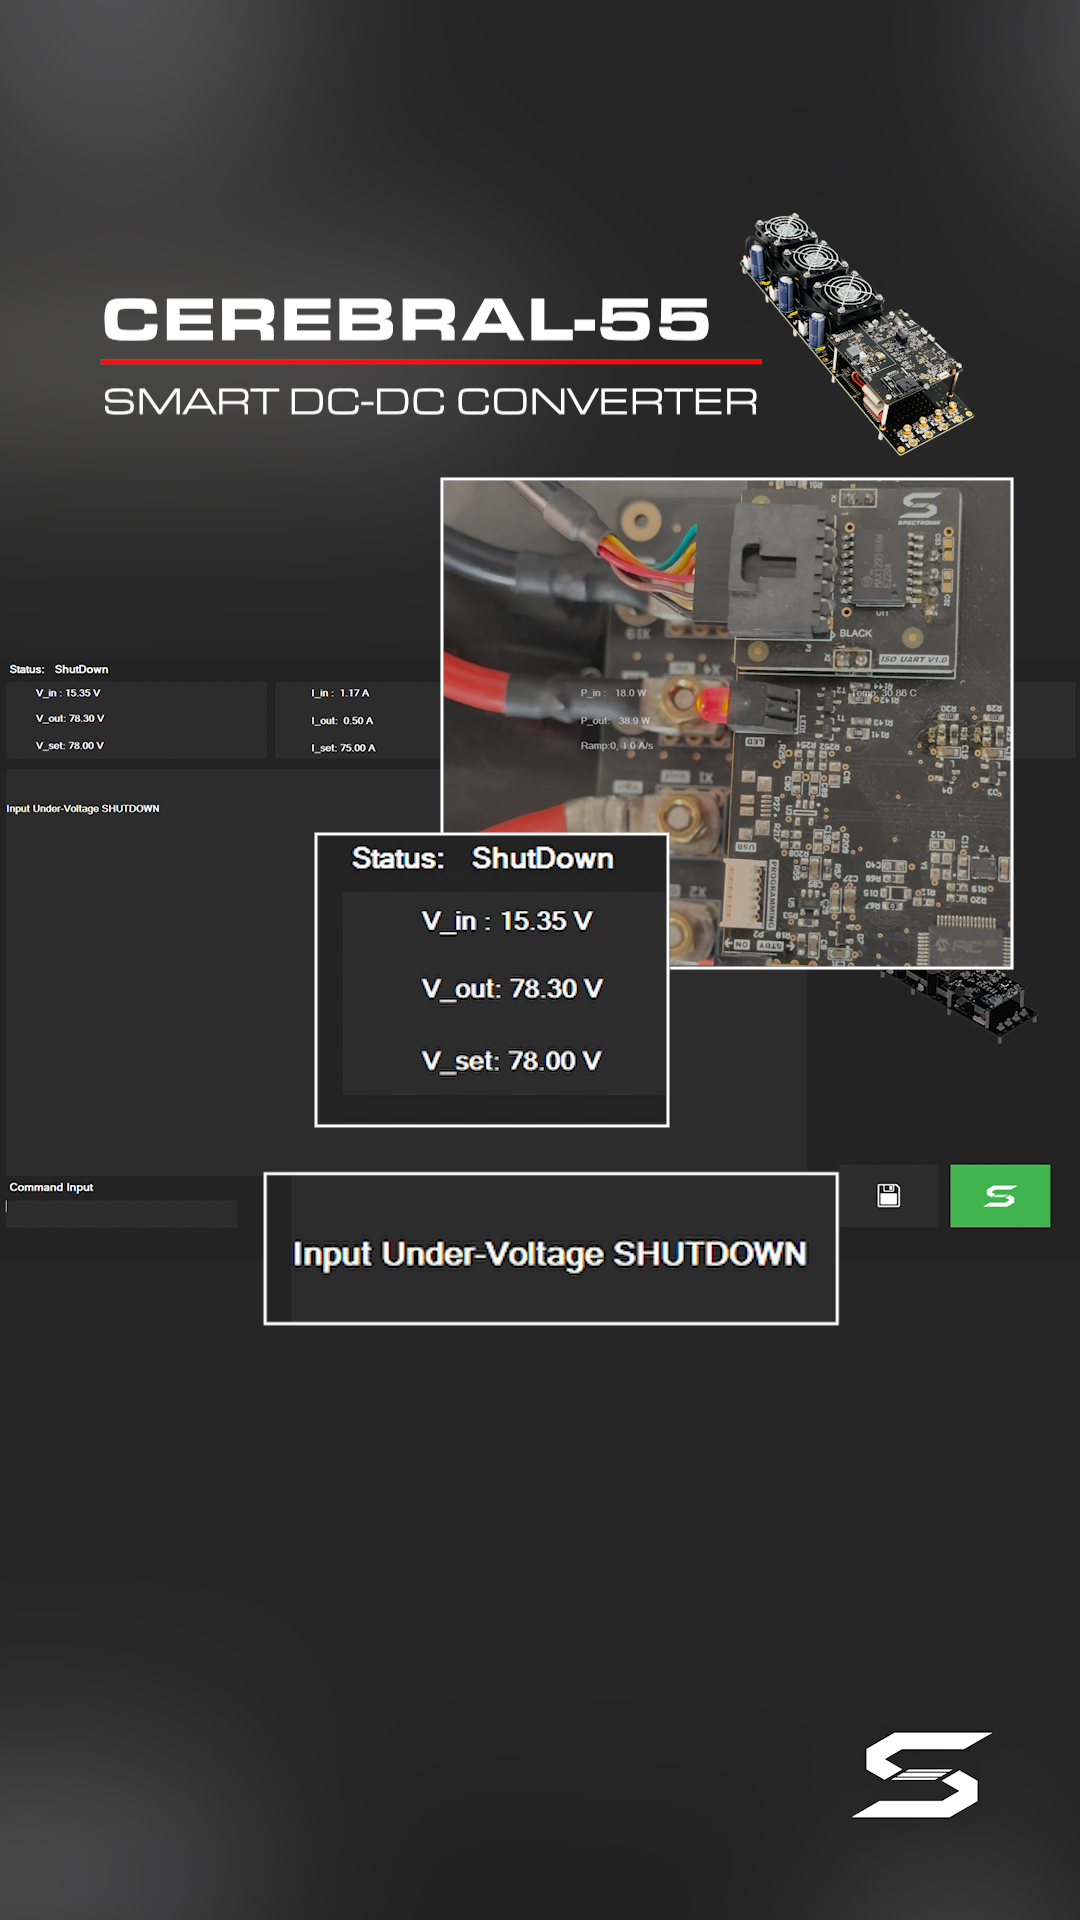1080x1920 pixels.
Task: Click the 'P_out: 38.9 W' value
Action: [x=615, y=721]
